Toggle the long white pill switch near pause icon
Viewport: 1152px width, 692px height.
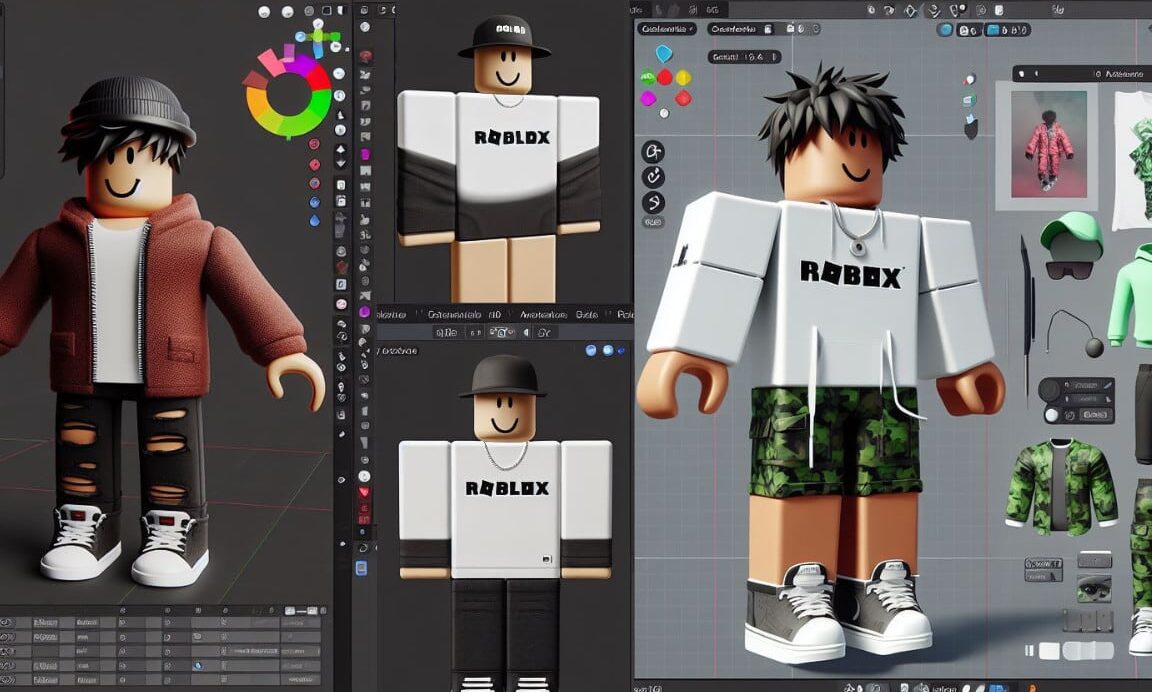pyautogui.click(x=1088, y=650)
